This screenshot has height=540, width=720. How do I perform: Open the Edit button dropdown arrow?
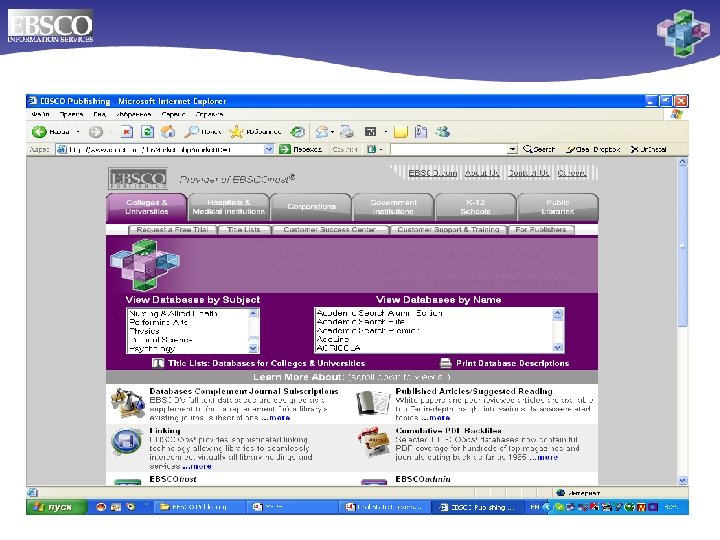pyautogui.click(x=385, y=132)
